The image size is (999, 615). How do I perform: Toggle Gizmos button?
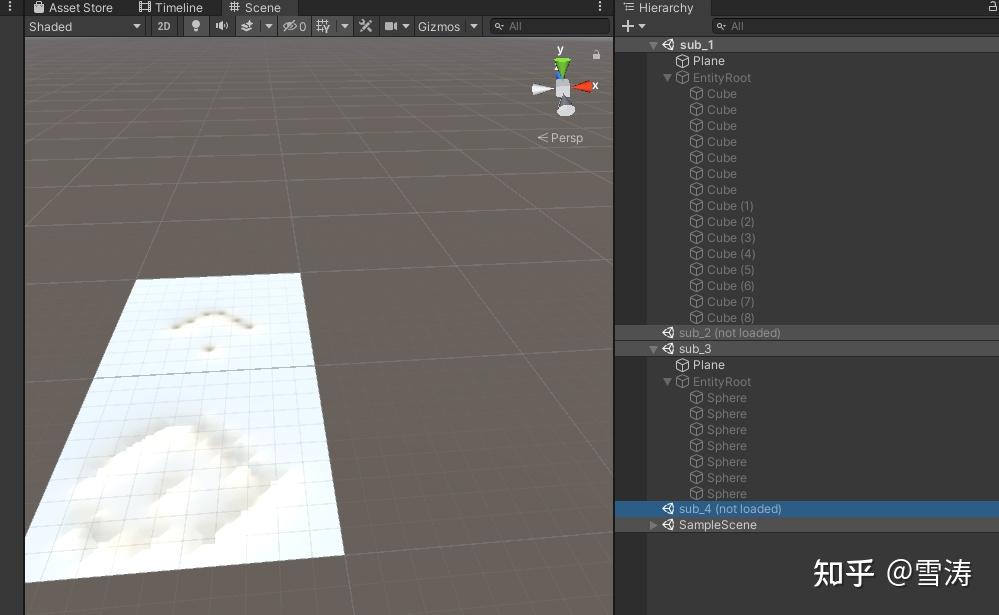tap(439, 26)
